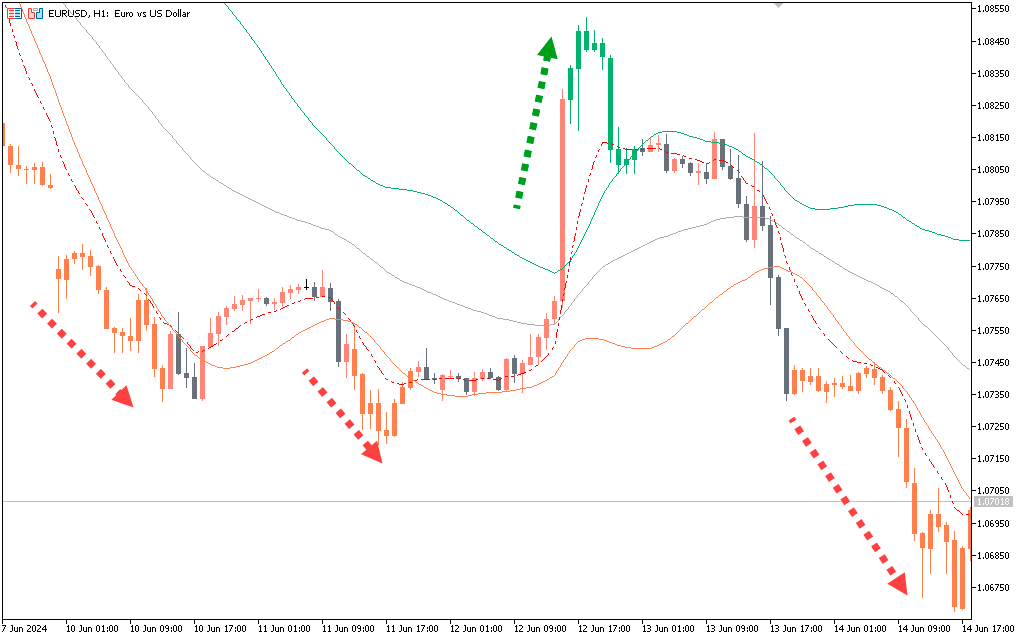This screenshot has width=1024, height=640.
Task: Select the leftmost red dotted down arrow
Action: pyautogui.click(x=82, y=354)
